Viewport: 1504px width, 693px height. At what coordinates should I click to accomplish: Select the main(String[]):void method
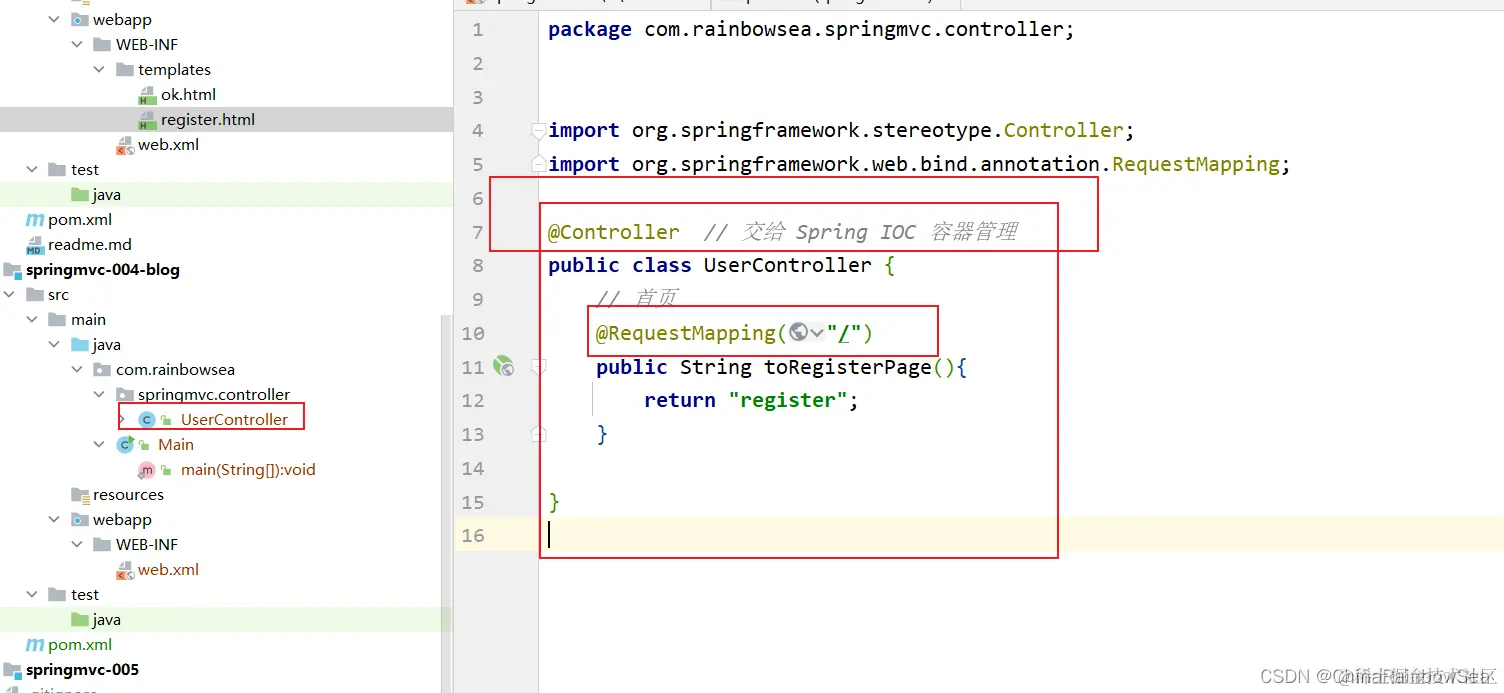point(248,470)
